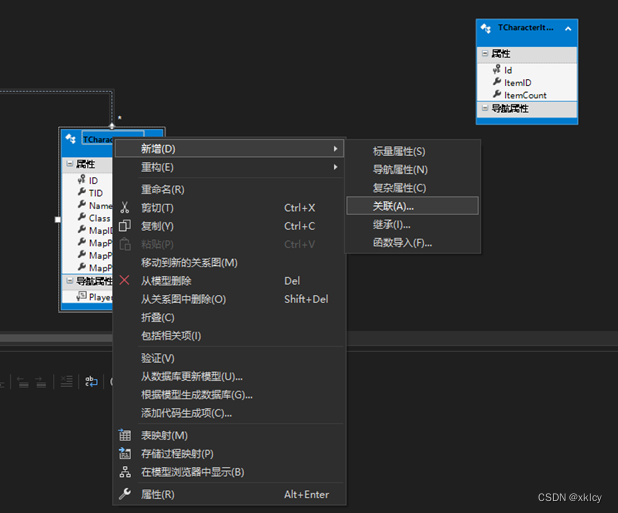The width and height of the screenshot is (618, 513).
Task: Open the 重构(E) submenu
Action: [229, 167]
